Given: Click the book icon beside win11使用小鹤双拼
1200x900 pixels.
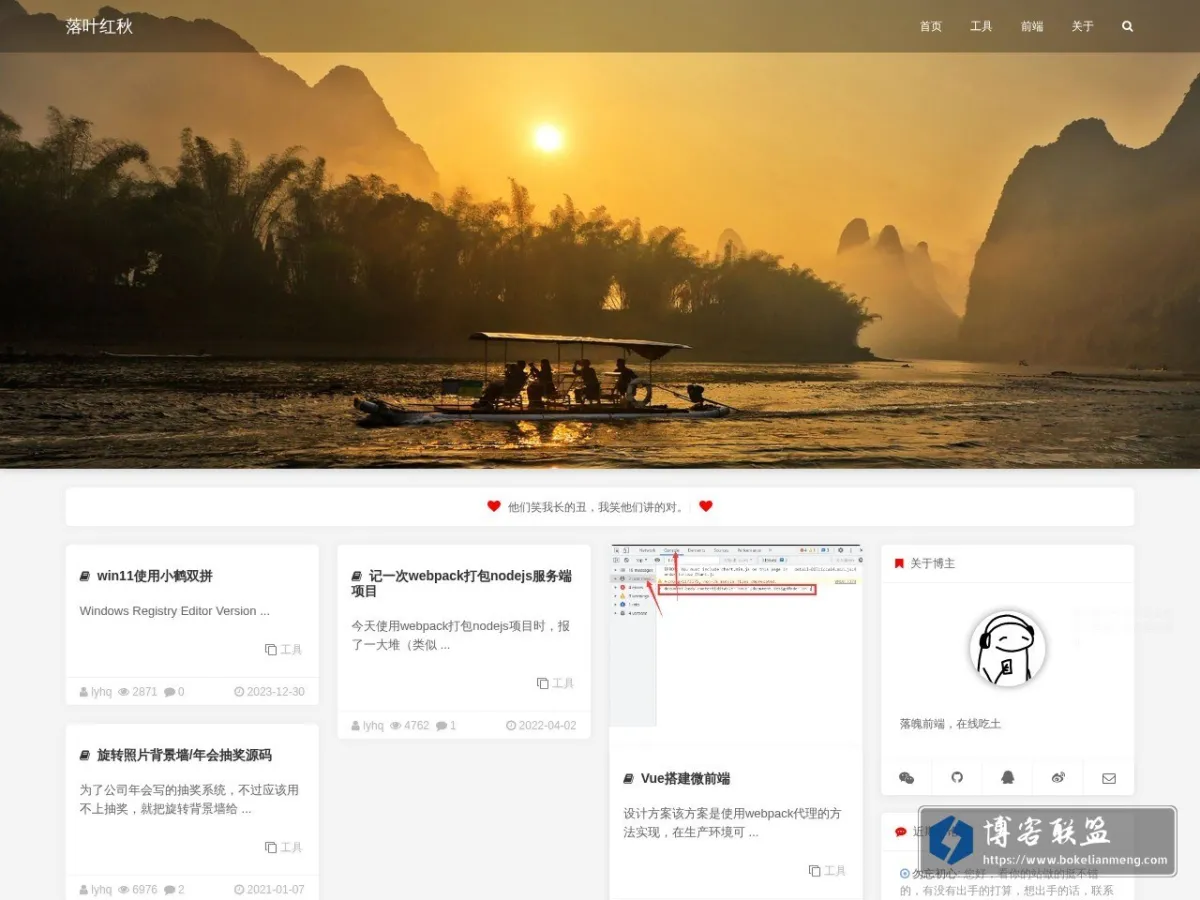Looking at the screenshot, I should pyautogui.click(x=85, y=576).
